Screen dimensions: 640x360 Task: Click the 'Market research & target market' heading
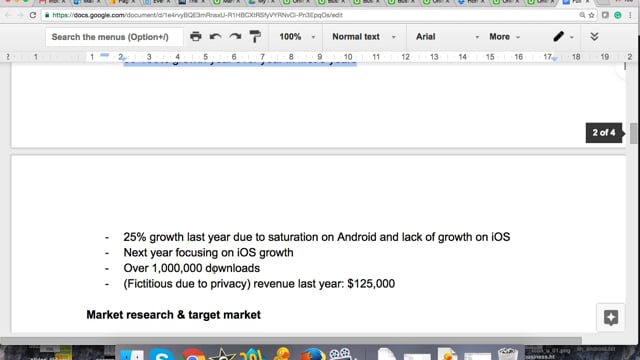click(x=173, y=315)
